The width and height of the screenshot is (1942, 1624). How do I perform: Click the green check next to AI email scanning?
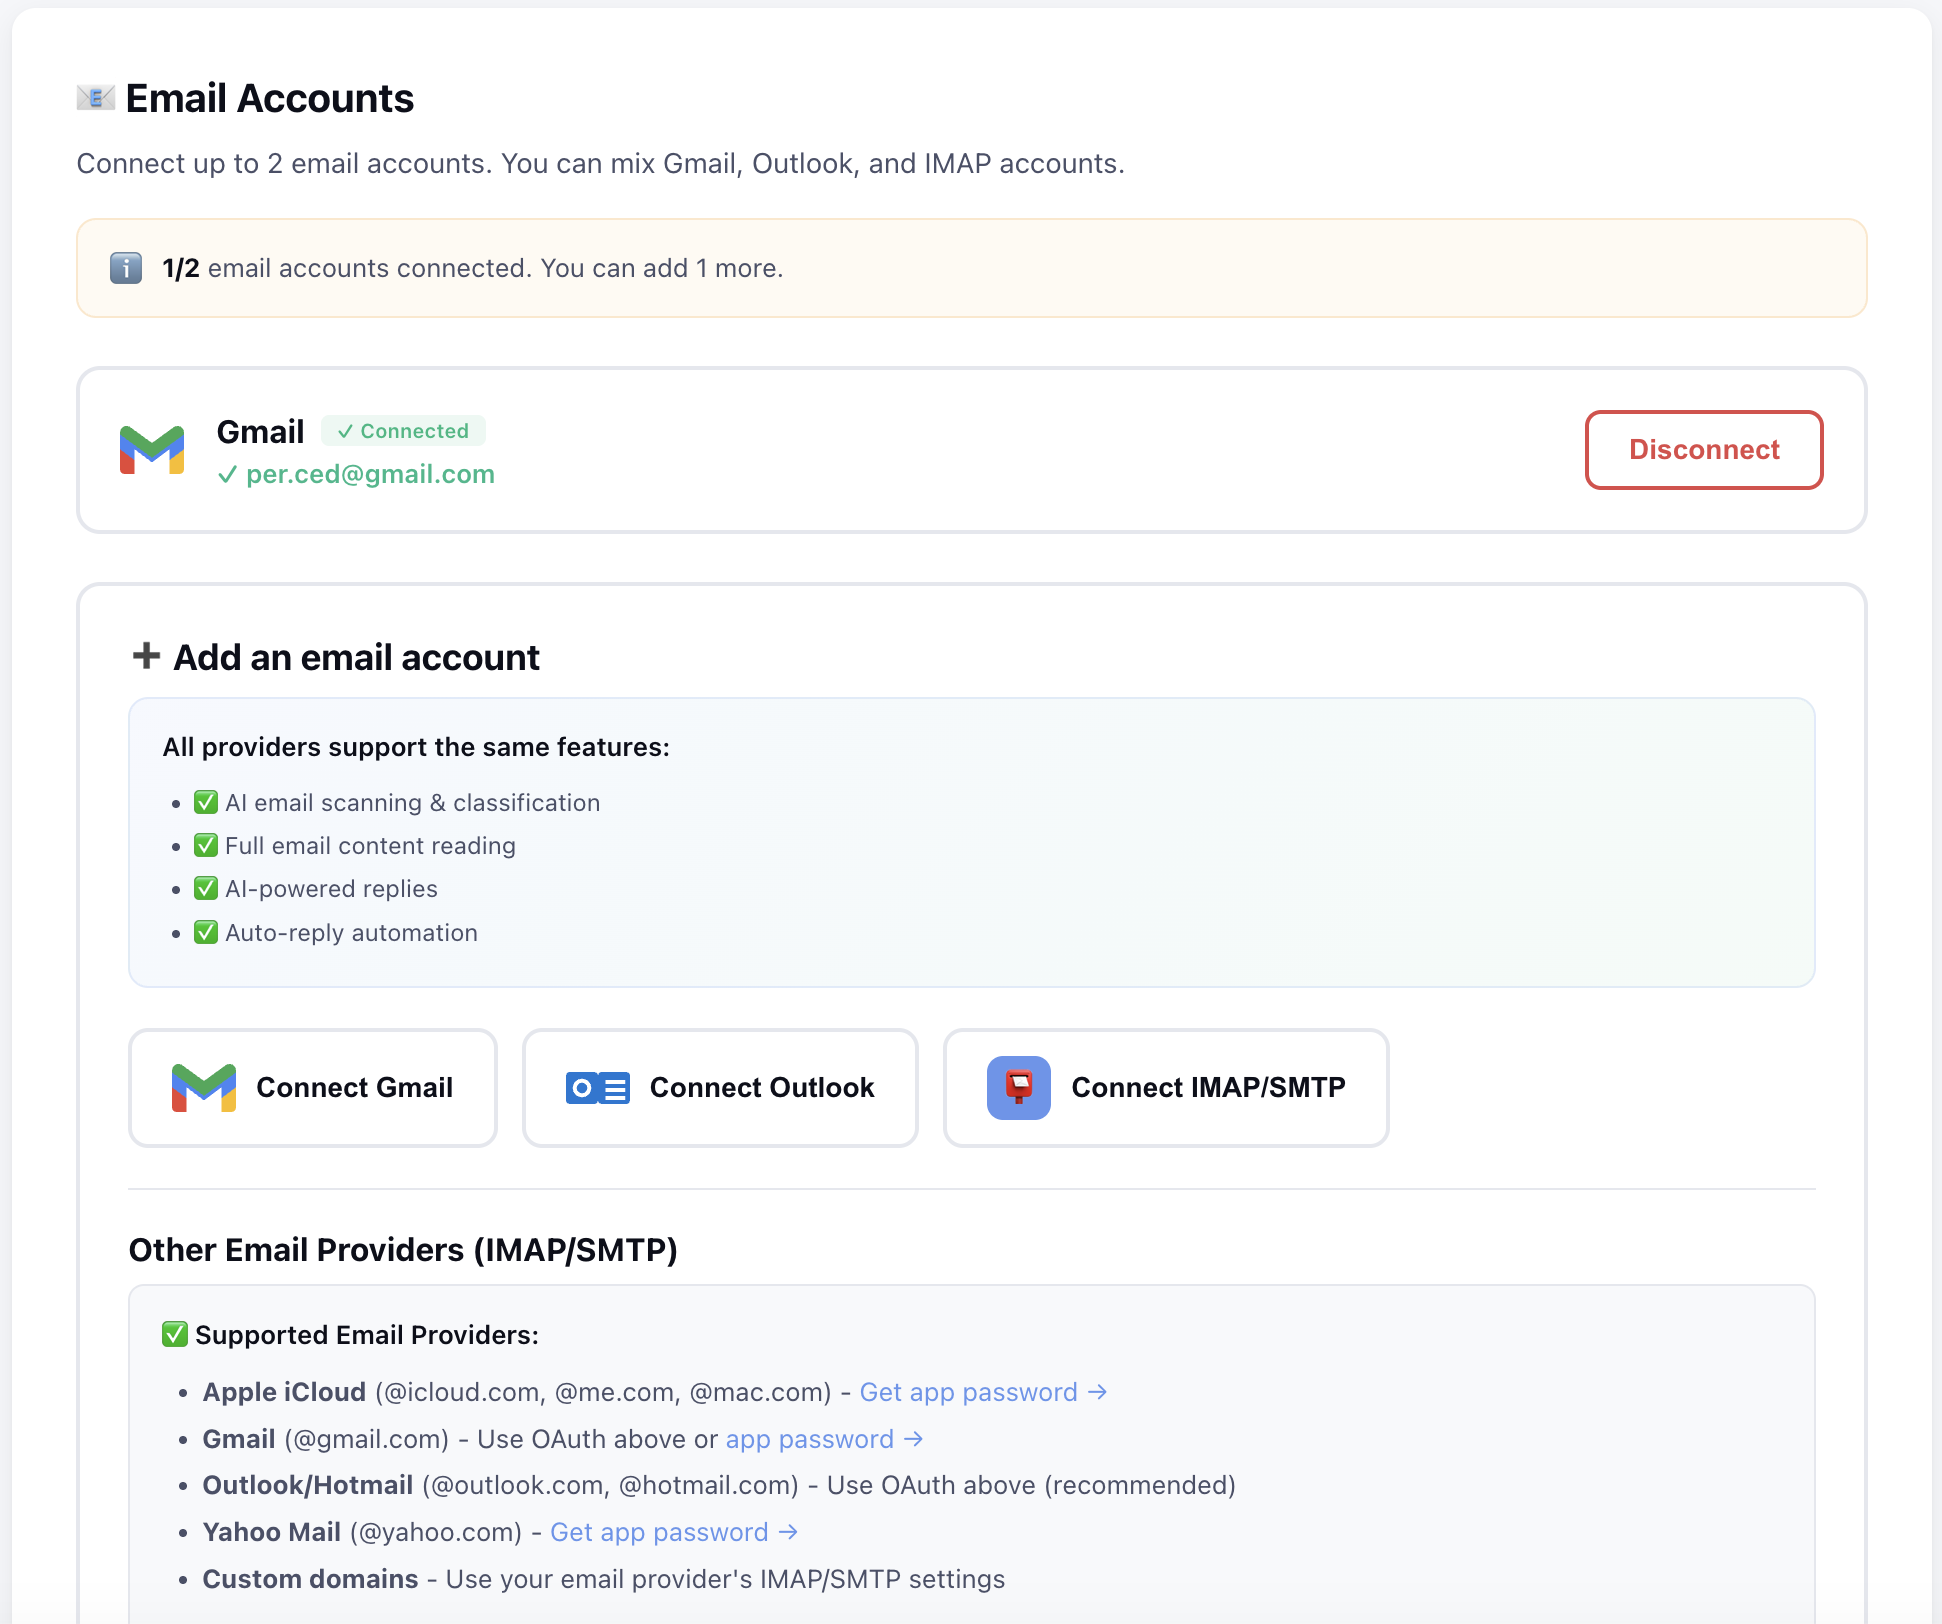[x=206, y=802]
